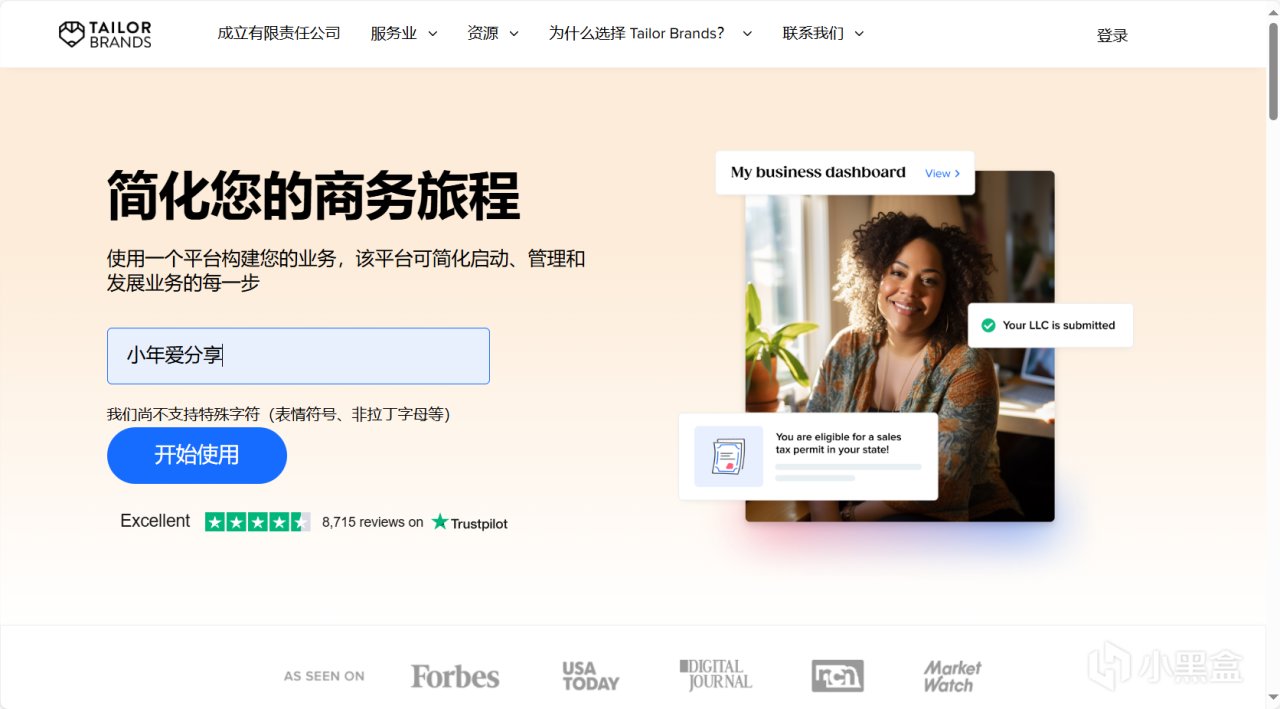Image resolution: width=1280 pixels, height=709 pixels.
Task: Click the sales tax permit document icon
Action: coord(728,456)
